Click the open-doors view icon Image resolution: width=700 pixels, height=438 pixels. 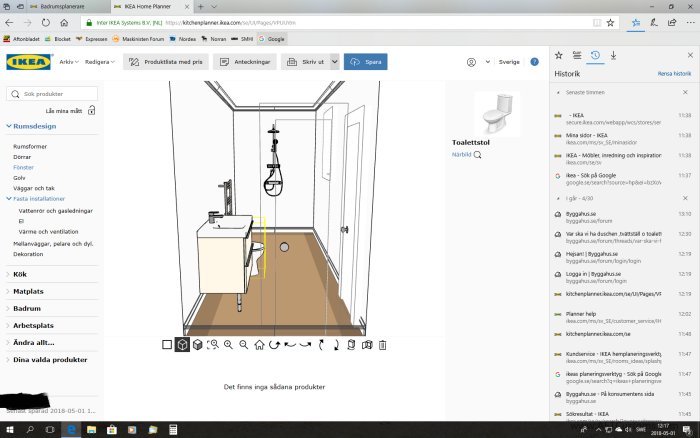click(x=367, y=345)
